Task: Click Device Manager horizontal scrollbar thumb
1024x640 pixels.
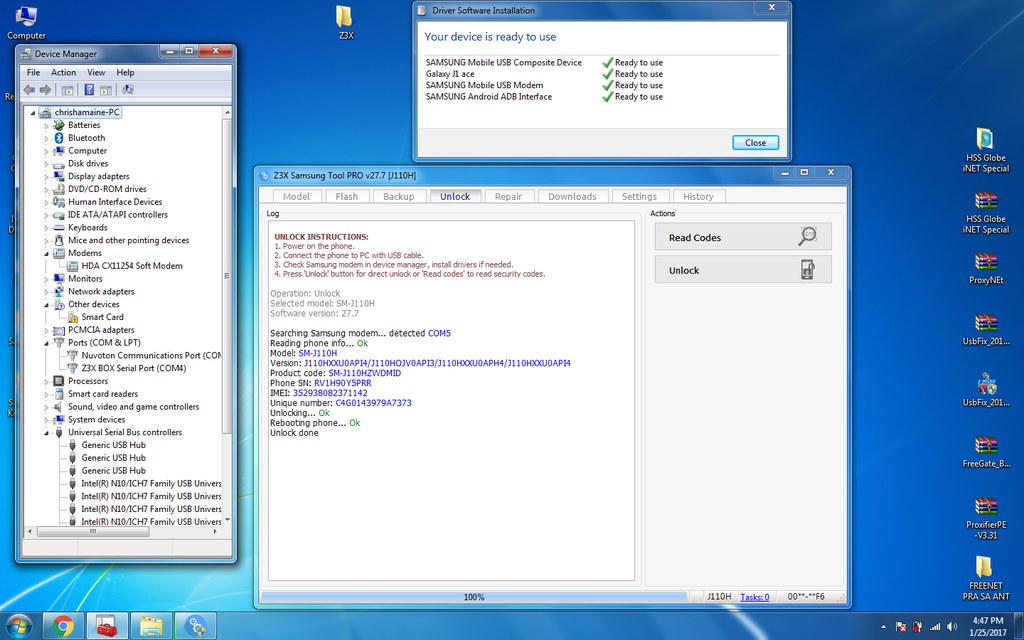Action: 93,532
